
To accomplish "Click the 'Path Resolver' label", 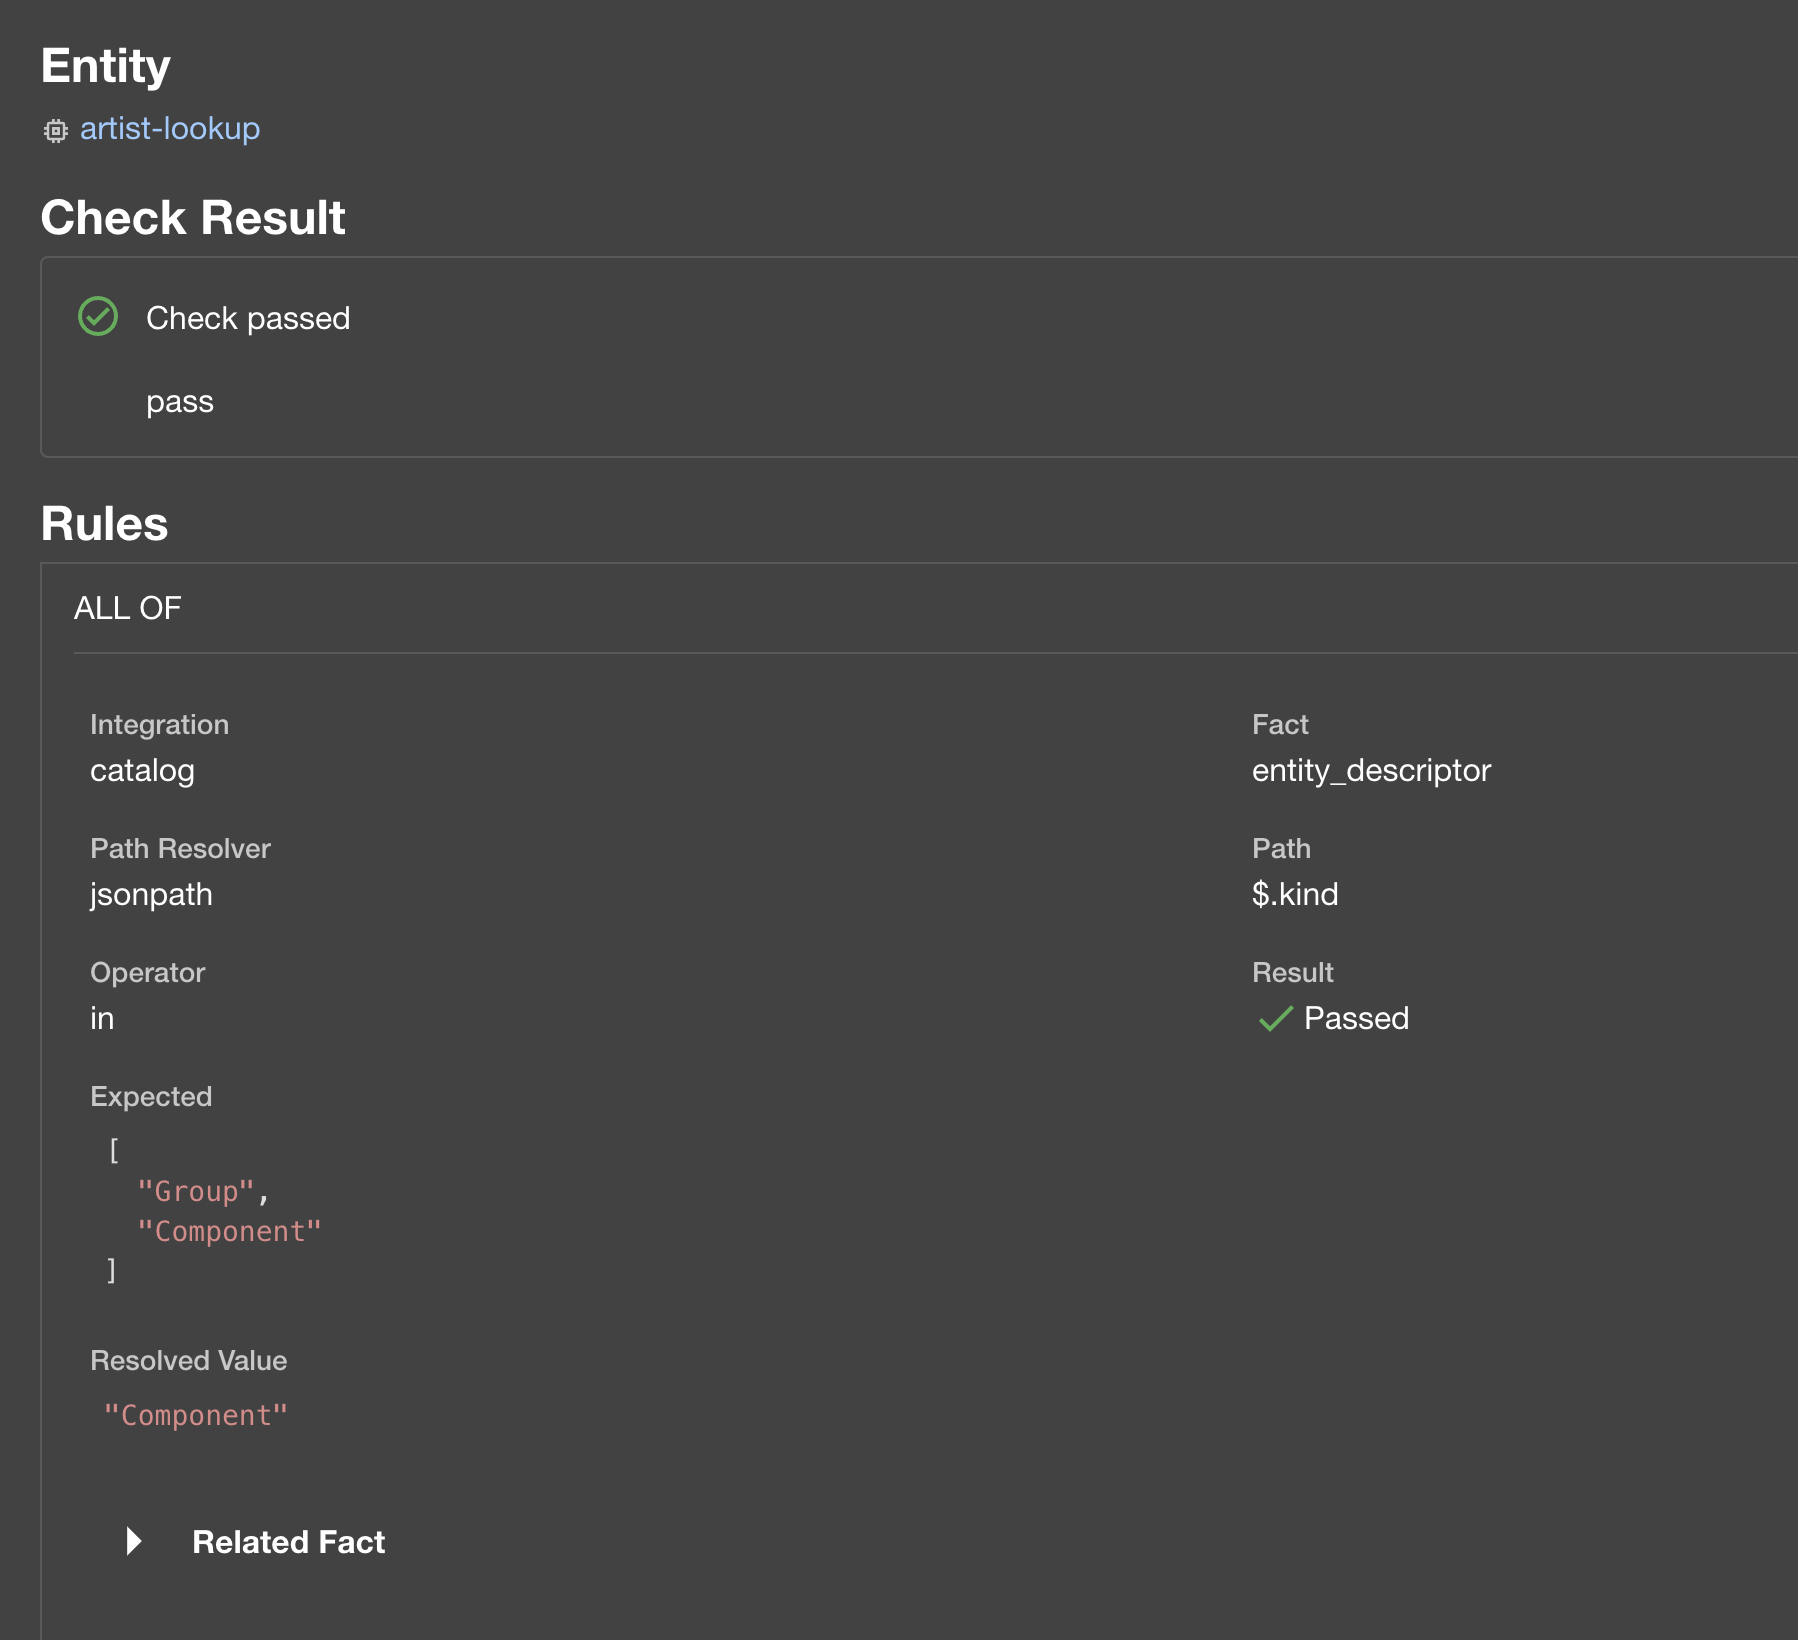I will pyautogui.click(x=180, y=849).
